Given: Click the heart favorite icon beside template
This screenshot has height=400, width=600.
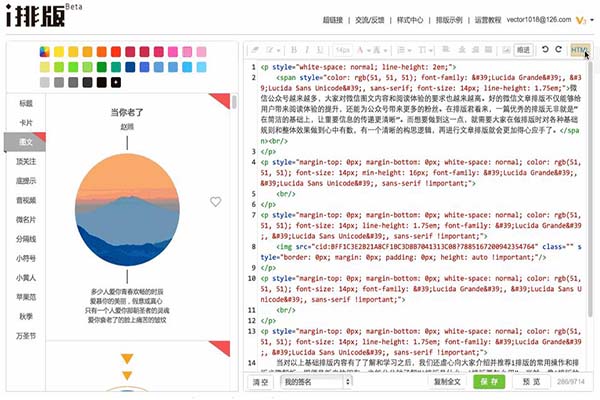Looking at the screenshot, I should click(215, 201).
